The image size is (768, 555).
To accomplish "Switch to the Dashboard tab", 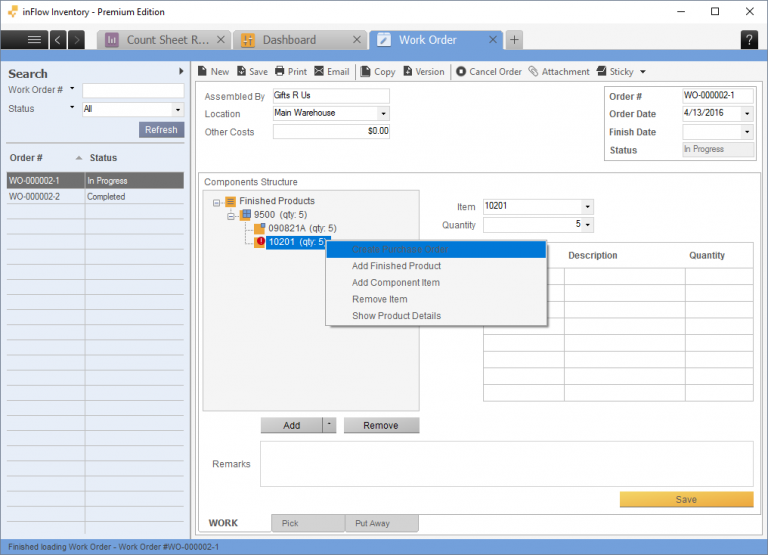I will click(289, 40).
